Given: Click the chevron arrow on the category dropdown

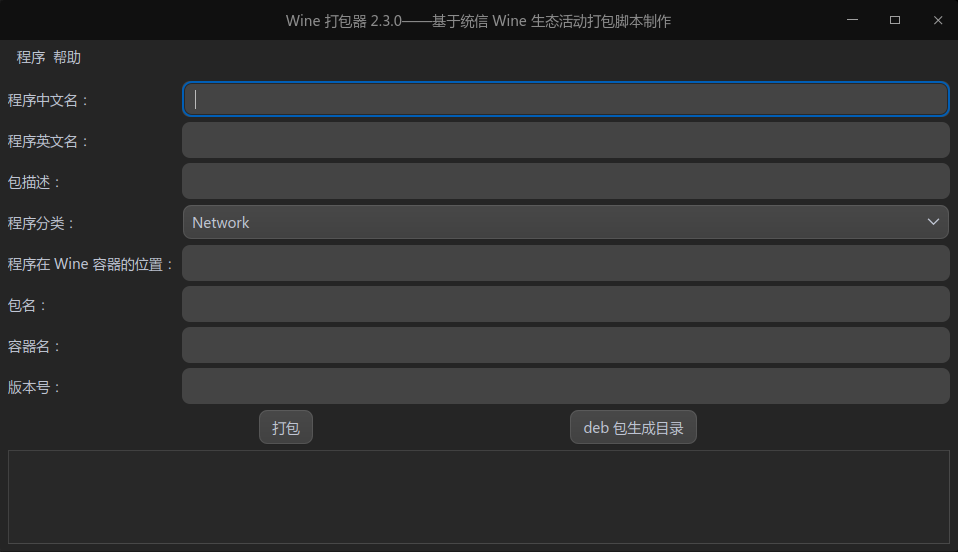Looking at the screenshot, I should (933, 222).
